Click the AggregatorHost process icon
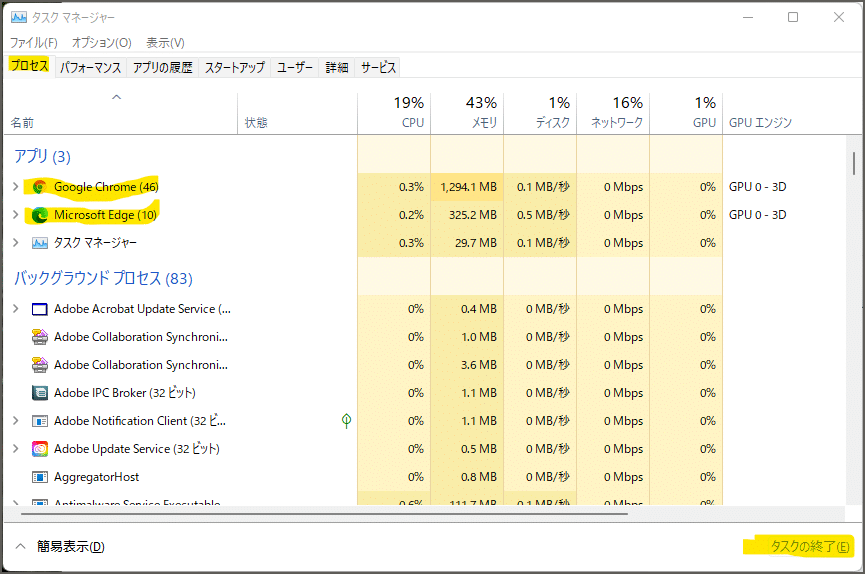 pos(40,477)
